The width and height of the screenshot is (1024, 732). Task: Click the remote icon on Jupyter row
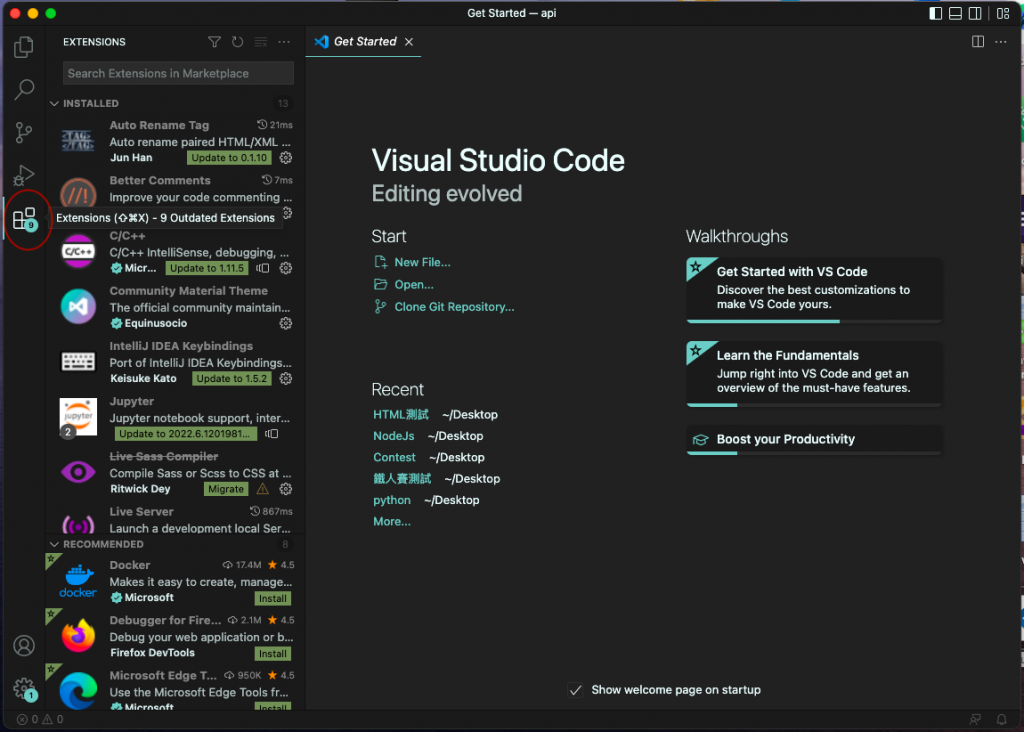point(272,434)
